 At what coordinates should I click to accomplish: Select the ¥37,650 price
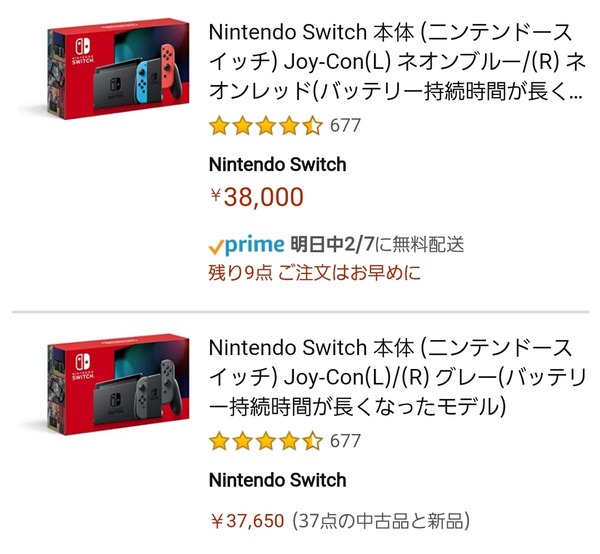pyautogui.click(x=248, y=520)
